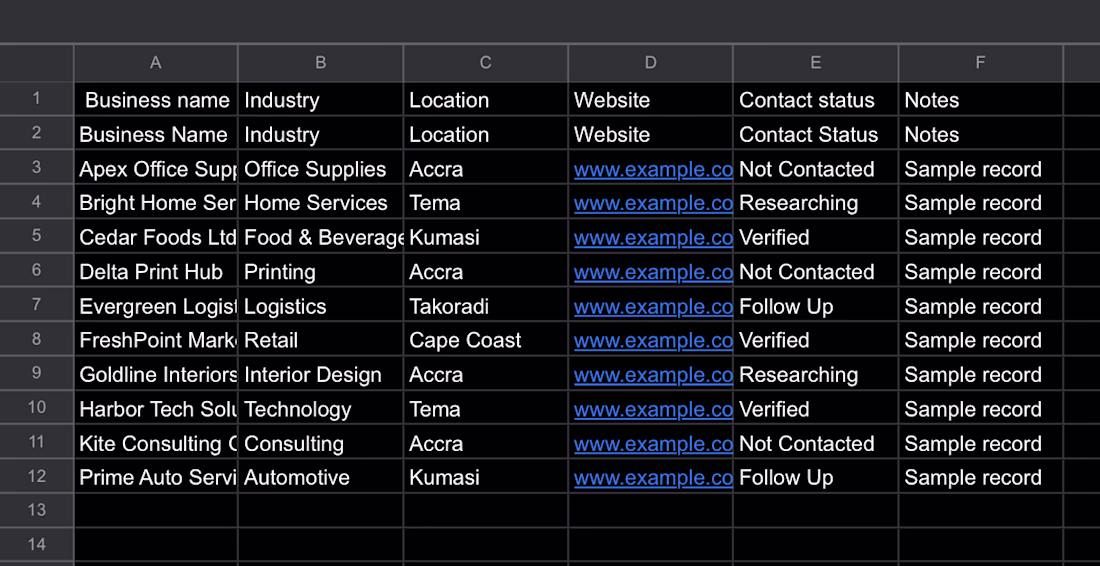
Task: Select the 'Cape Coast' location cell
Action: [x=485, y=340]
